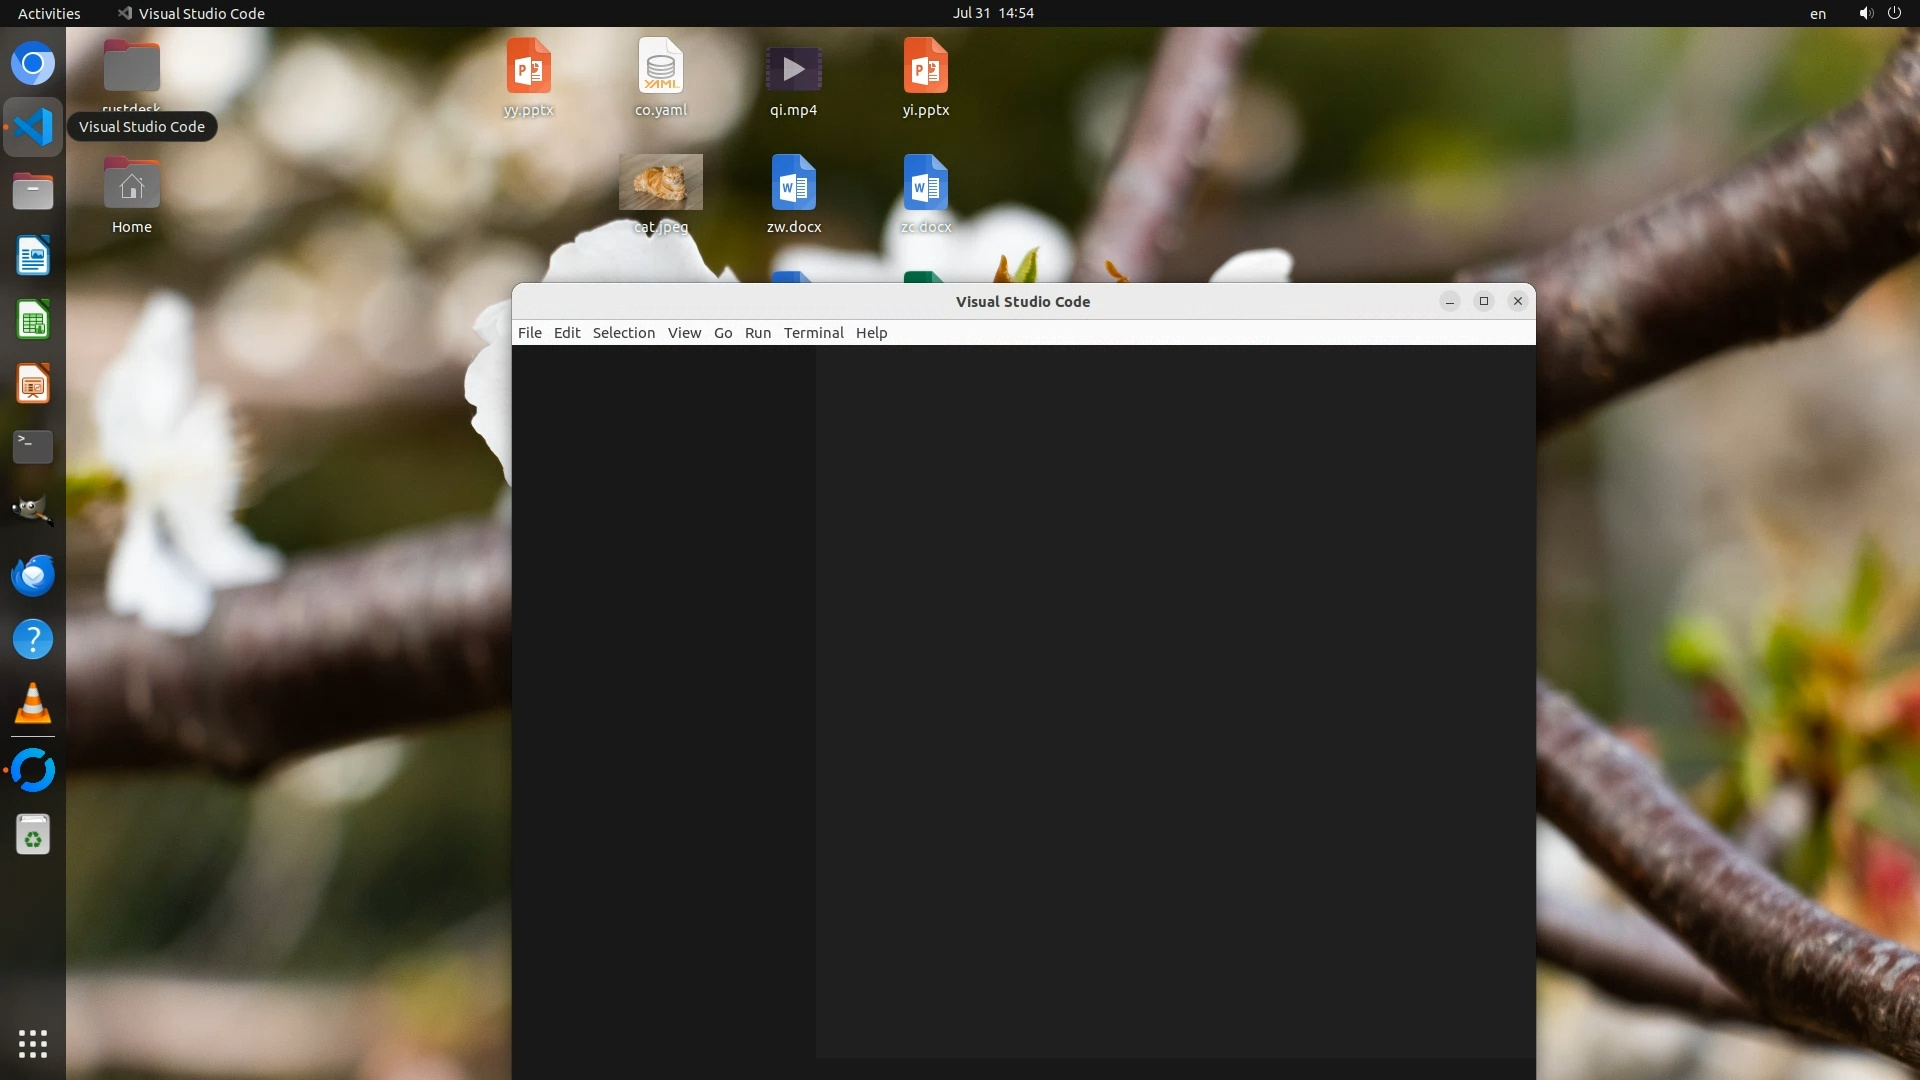This screenshot has height=1080, width=1920.
Task: Open the Terminal menu in VS Code
Action: coord(813,333)
